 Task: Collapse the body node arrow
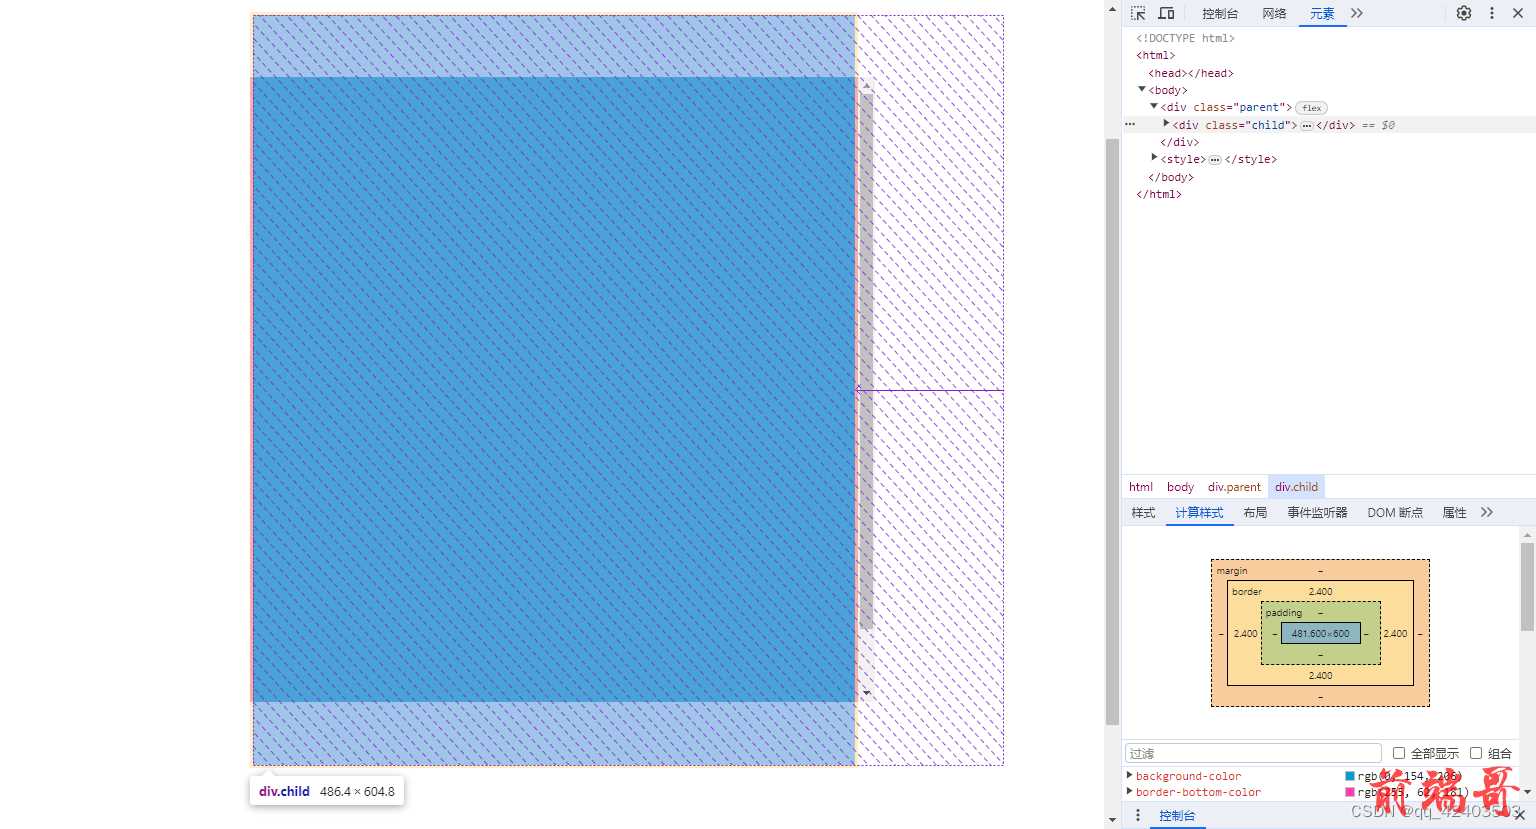1142,89
